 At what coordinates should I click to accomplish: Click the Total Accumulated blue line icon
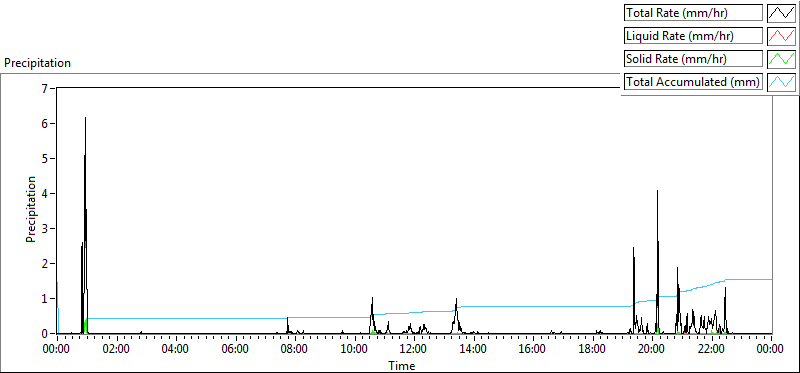coord(781,82)
